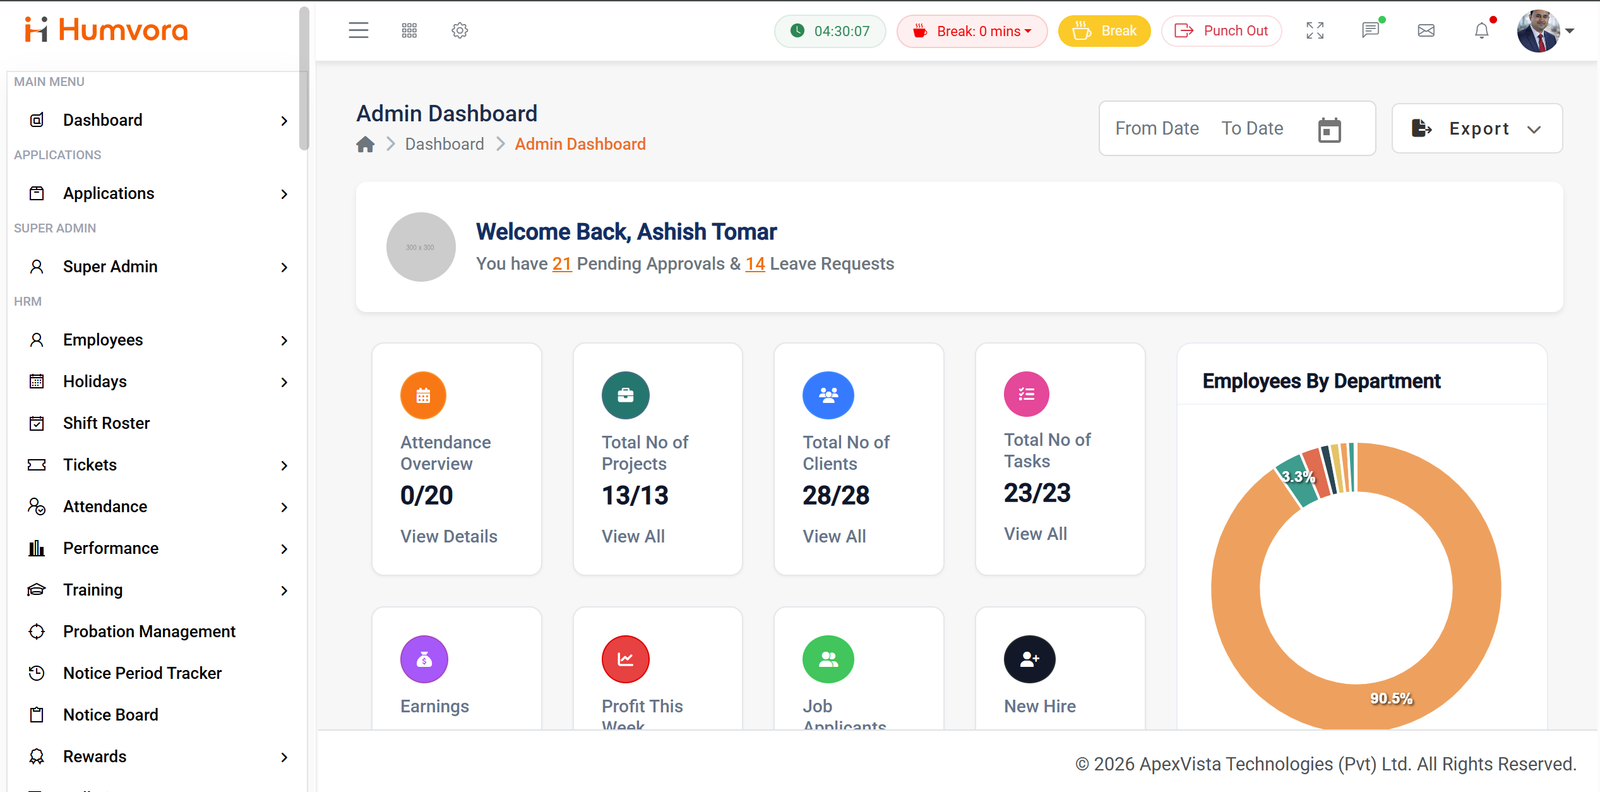Toggle the hamburger sidebar menu icon

(x=358, y=31)
